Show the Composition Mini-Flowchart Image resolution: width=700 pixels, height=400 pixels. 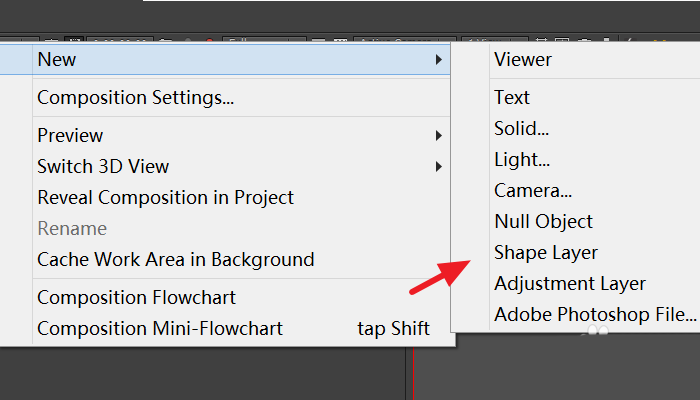pos(160,328)
